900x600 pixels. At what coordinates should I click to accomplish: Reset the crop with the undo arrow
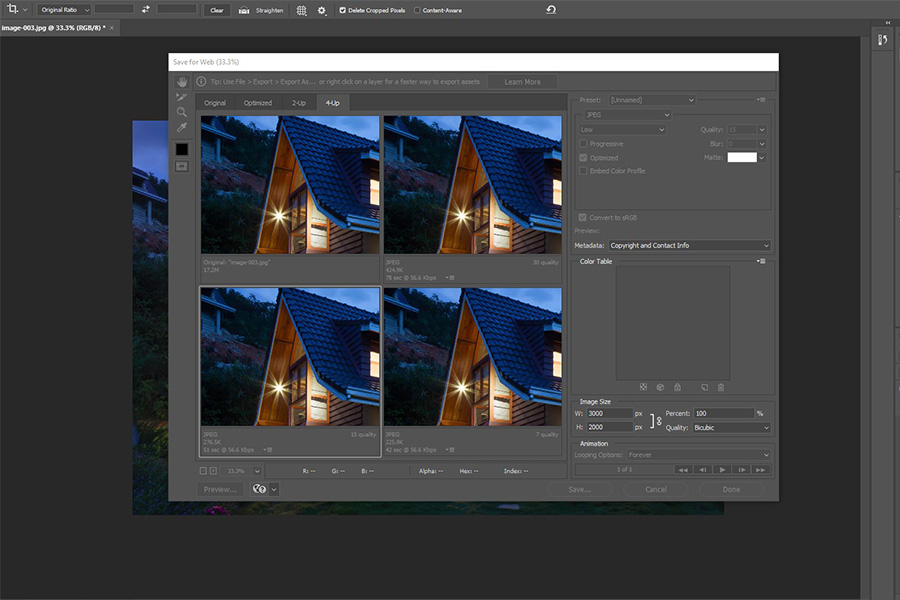(x=551, y=10)
